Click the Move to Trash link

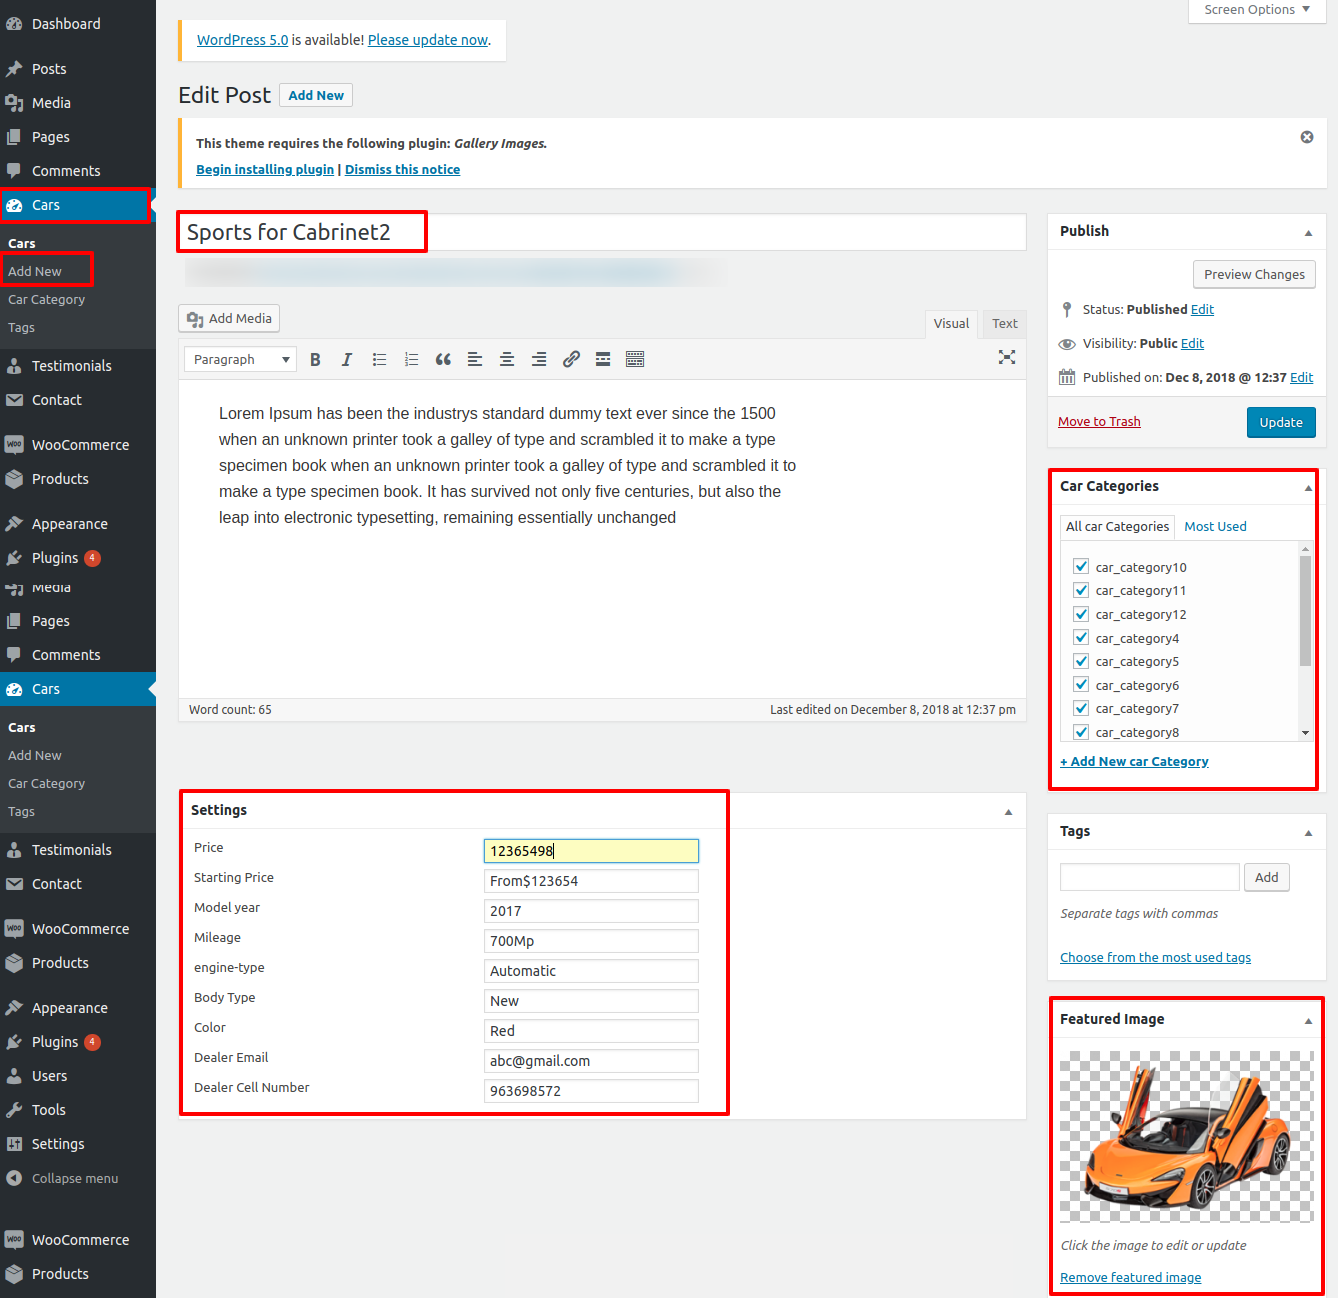(x=1099, y=422)
